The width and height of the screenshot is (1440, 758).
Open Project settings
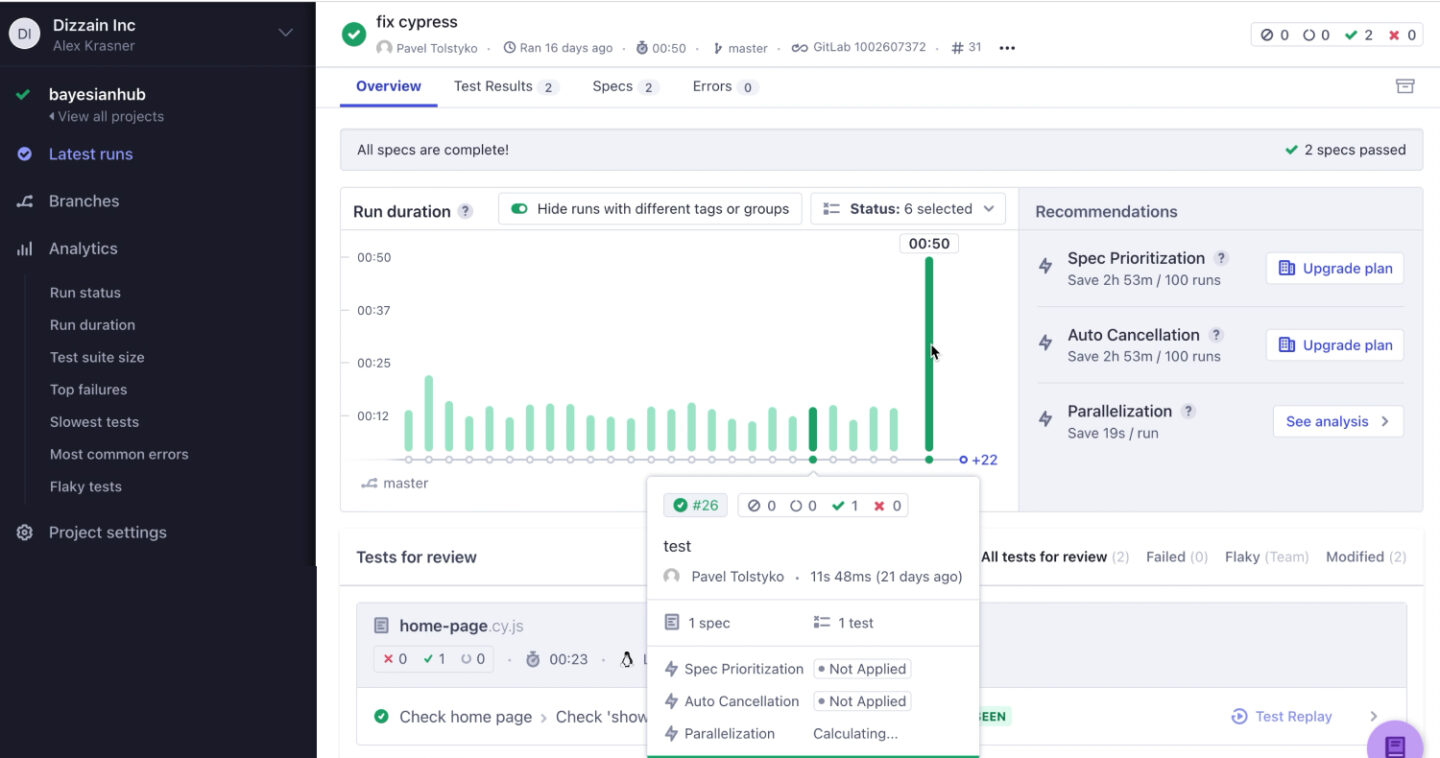pos(108,533)
